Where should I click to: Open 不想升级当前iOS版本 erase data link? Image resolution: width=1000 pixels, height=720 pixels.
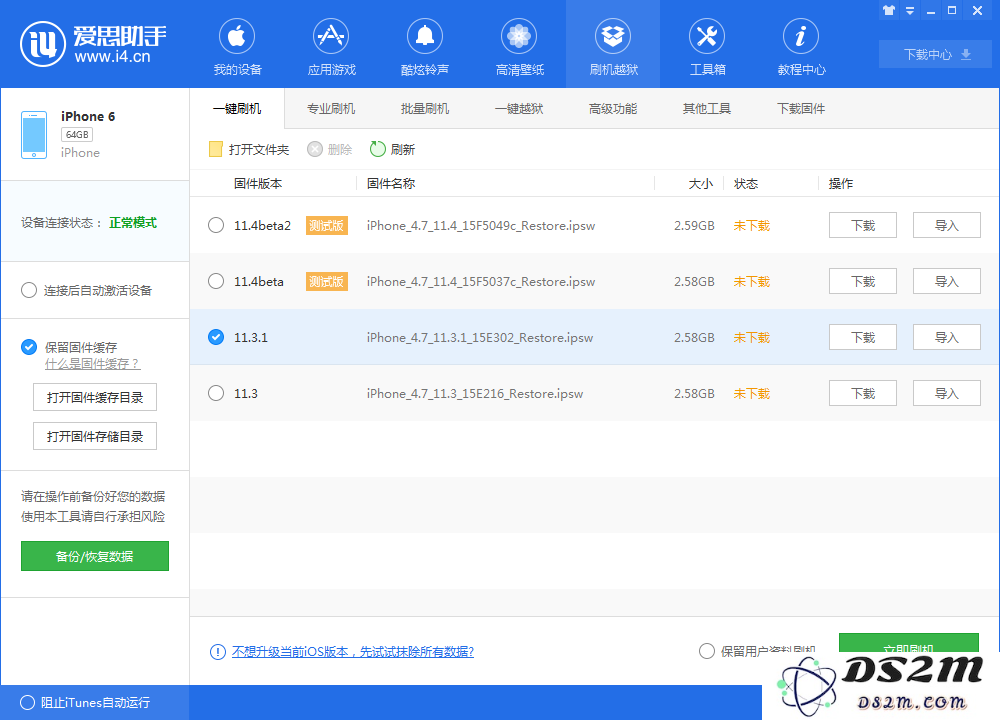point(353,652)
